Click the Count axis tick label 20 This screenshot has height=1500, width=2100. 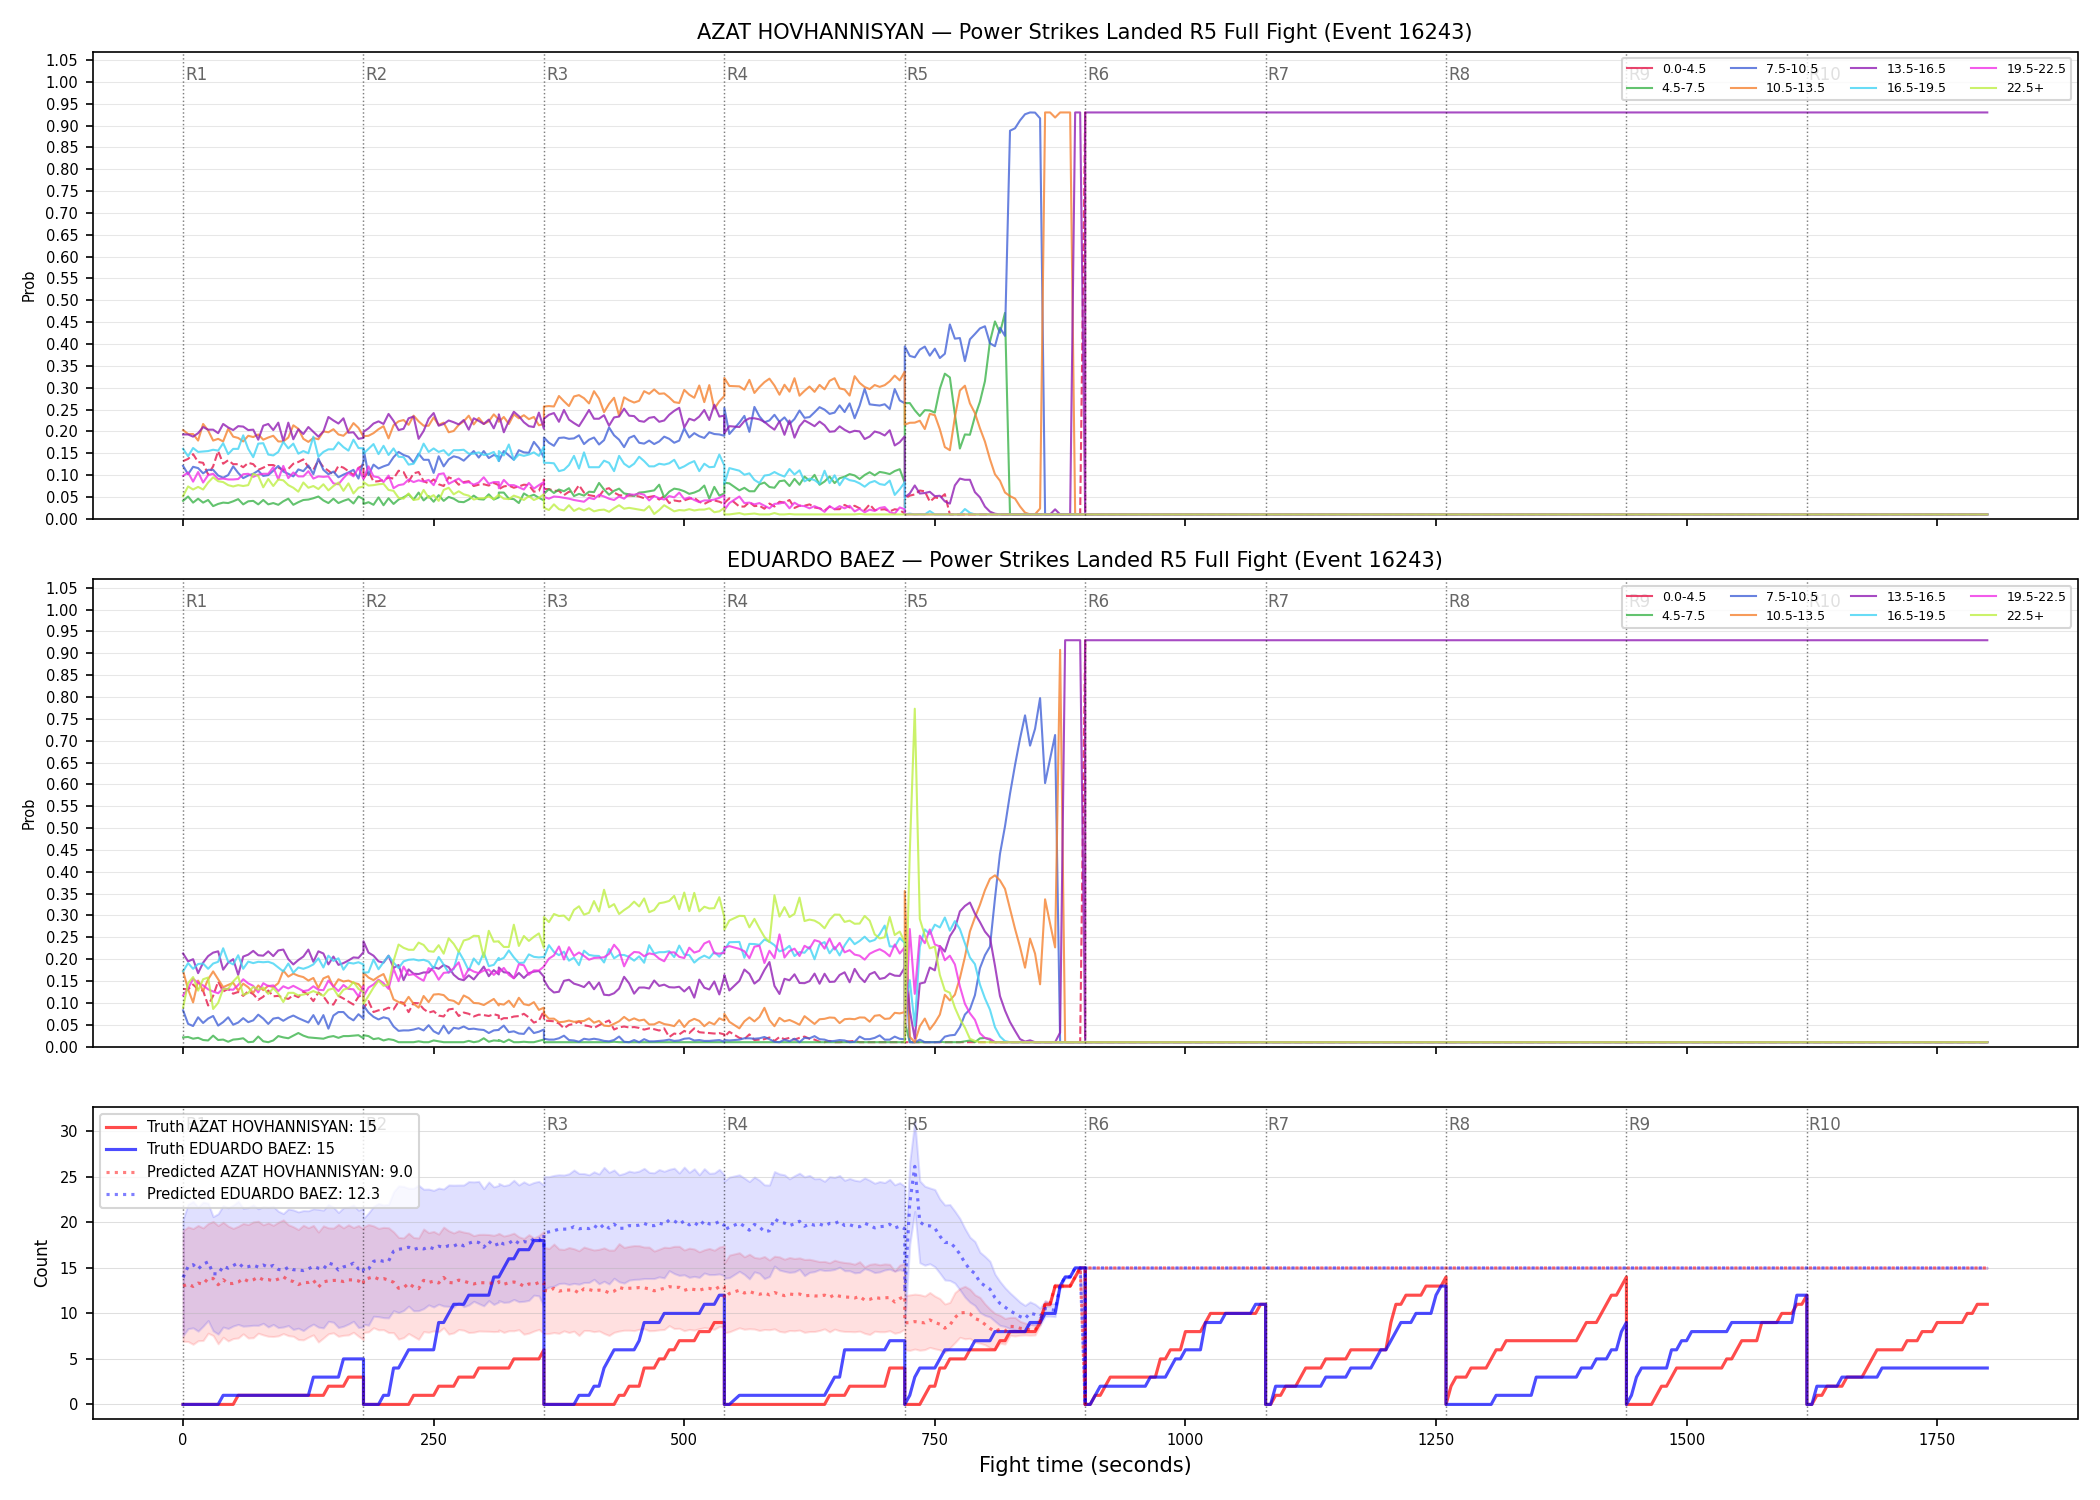69,1223
